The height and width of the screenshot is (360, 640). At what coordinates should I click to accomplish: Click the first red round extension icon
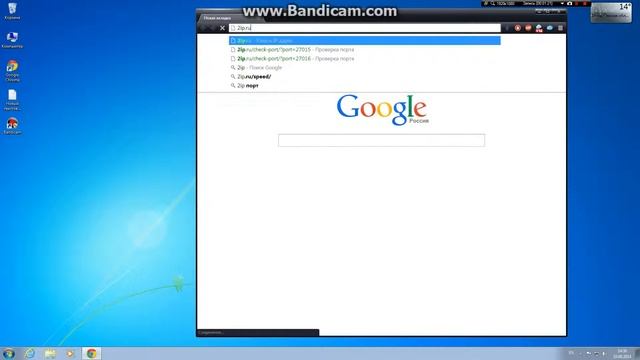click(518, 28)
